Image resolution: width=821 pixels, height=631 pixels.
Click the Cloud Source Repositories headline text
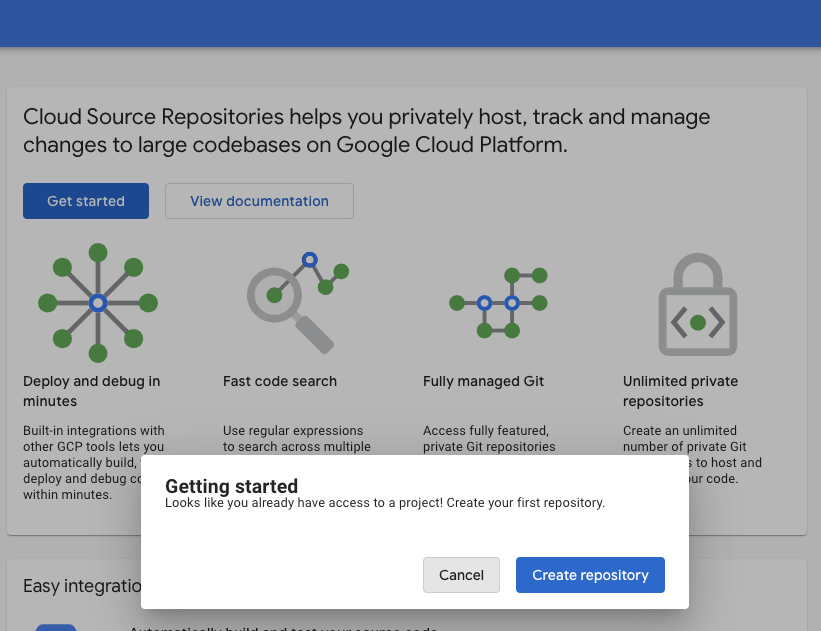point(367,131)
